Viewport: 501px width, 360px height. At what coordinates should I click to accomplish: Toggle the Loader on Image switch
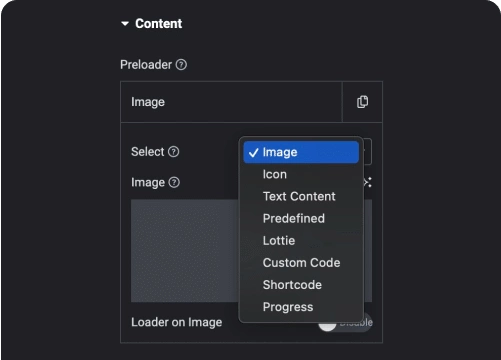tap(345, 322)
